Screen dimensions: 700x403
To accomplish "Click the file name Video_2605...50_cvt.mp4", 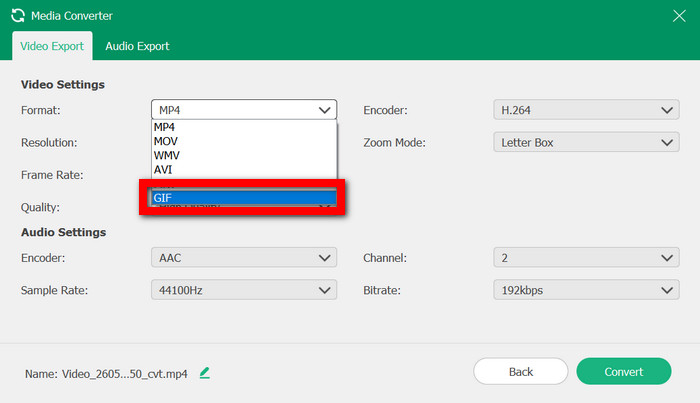I will coord(125,374).
